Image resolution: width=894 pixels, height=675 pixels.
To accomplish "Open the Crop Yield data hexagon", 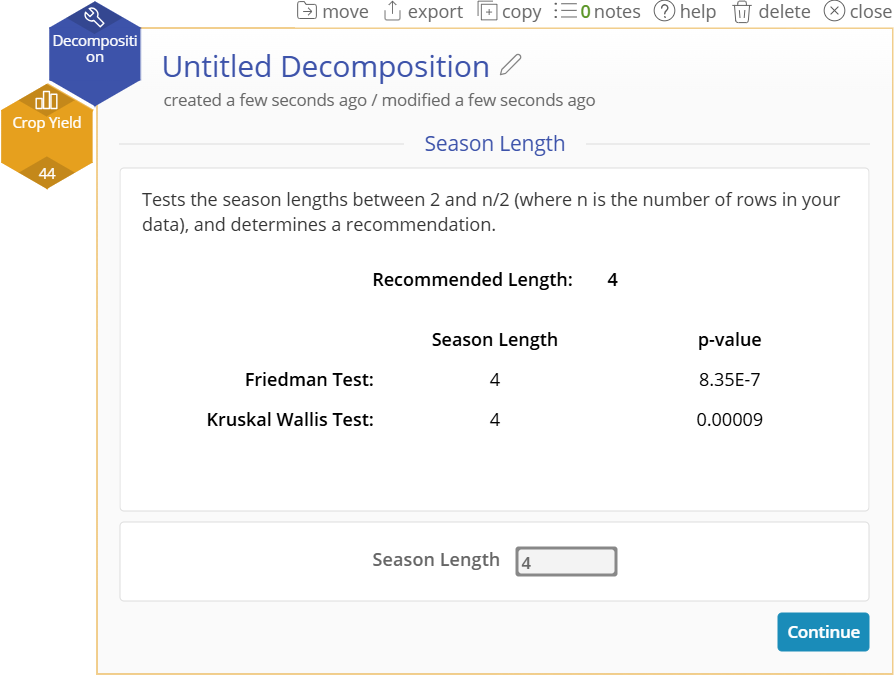I will point(47,137).
